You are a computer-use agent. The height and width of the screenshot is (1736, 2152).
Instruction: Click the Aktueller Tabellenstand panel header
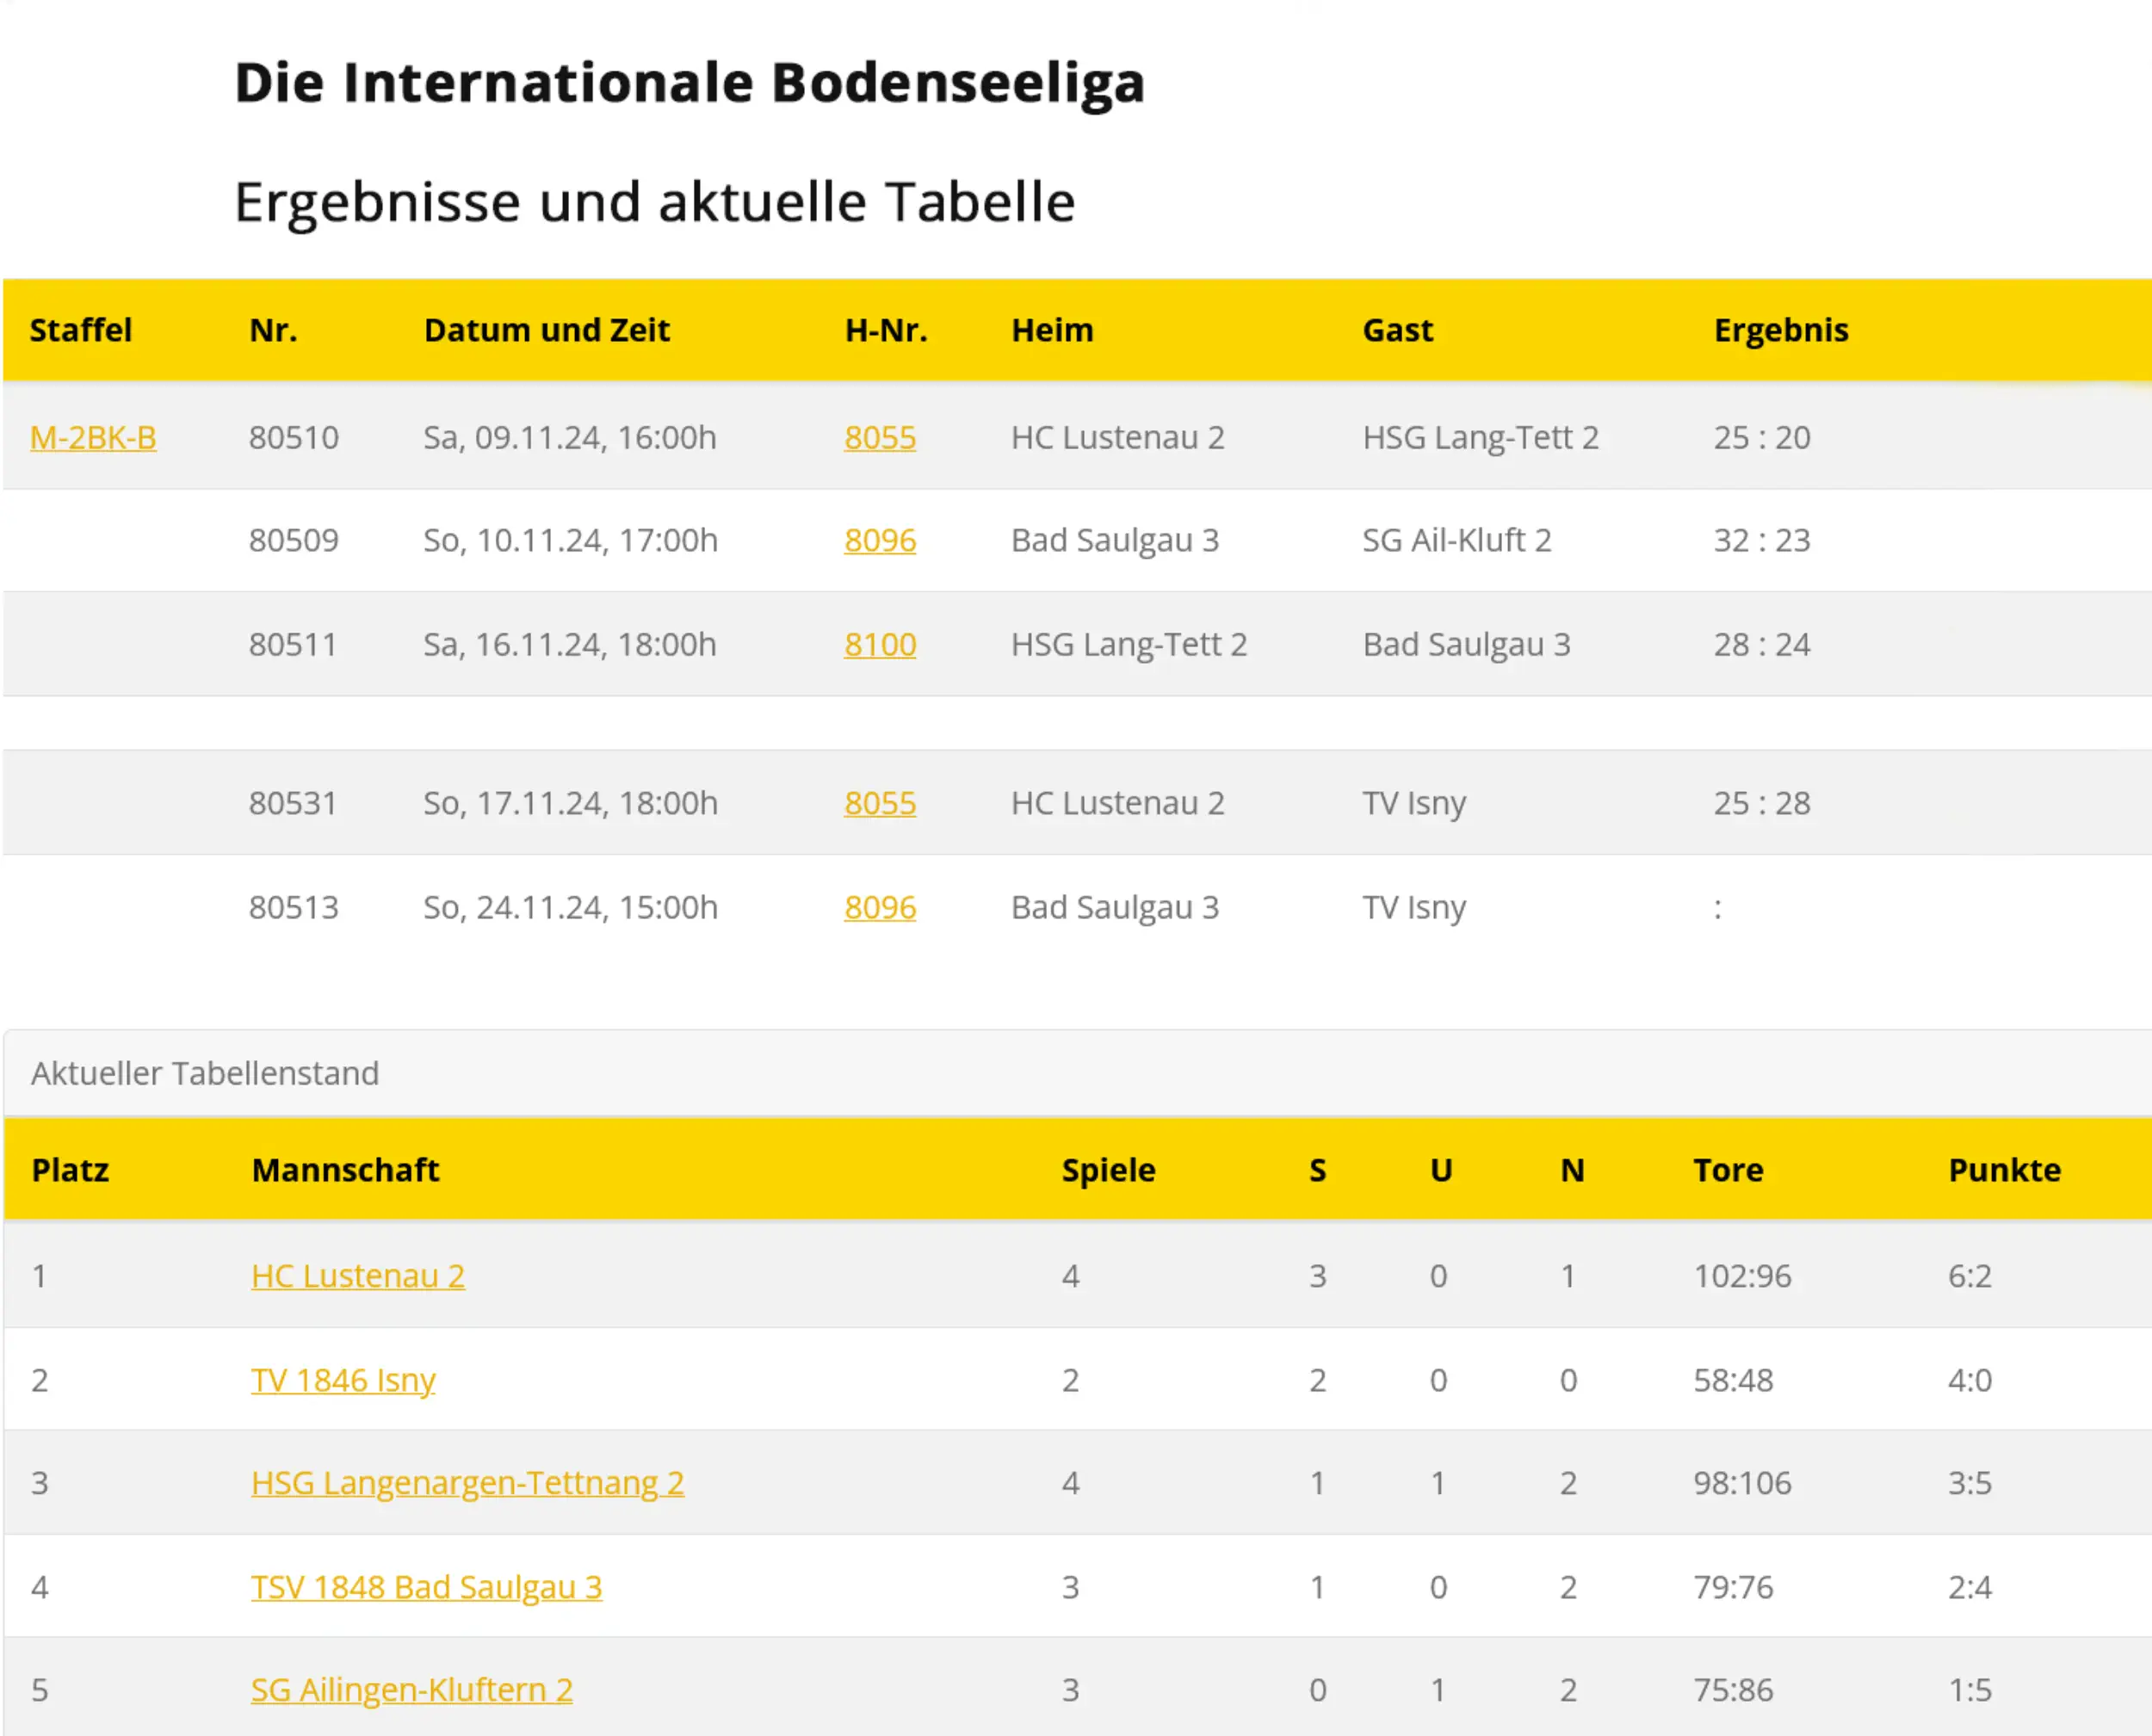click(x=205, y=1073)
